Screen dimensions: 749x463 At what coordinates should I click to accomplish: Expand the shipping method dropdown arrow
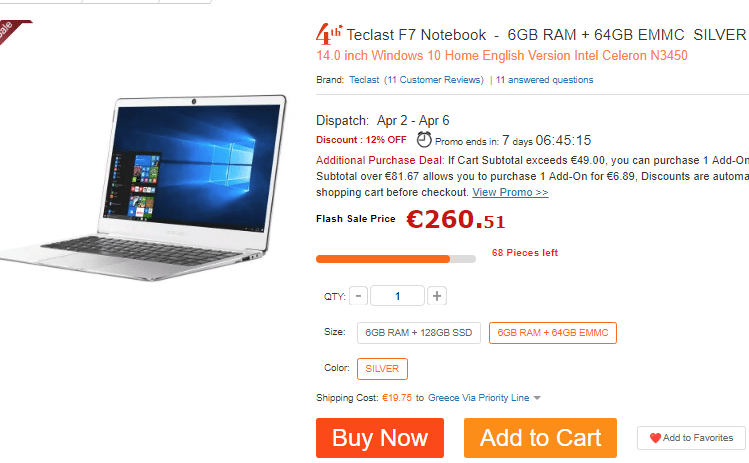tap(537, 398)
